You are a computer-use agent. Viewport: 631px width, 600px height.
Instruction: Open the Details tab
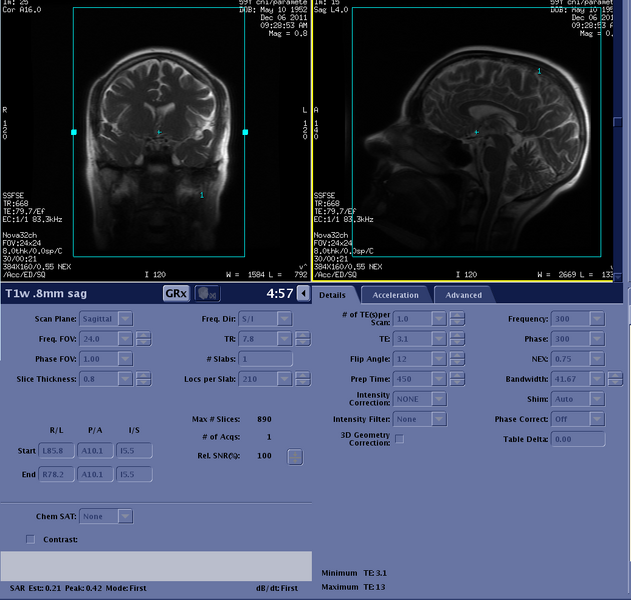pos(333,295)
